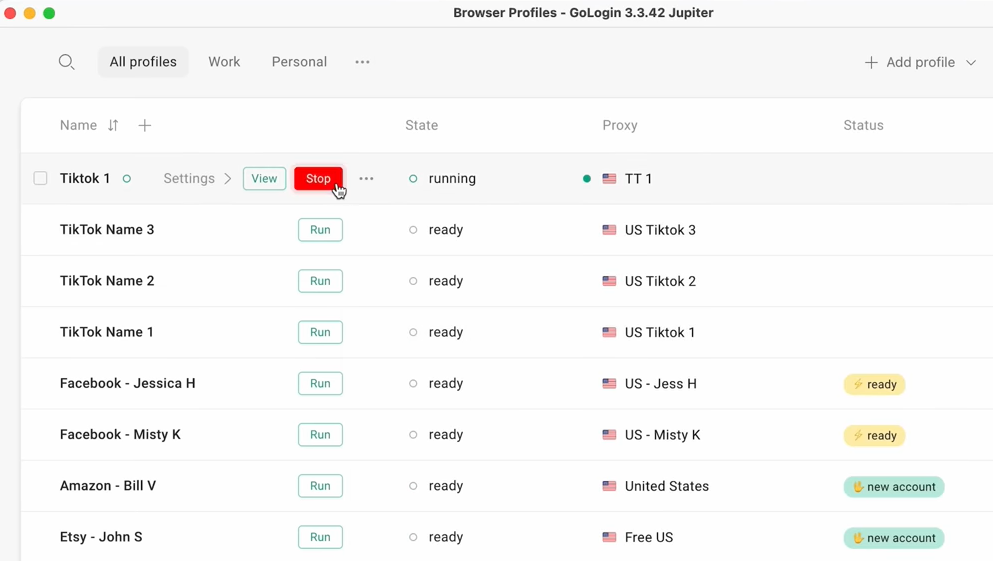Image resolution: width=993 pixels, height=561 pixels.
Task: Click the green proxy status dot before TT 1
Action: (x=586, y=179)
